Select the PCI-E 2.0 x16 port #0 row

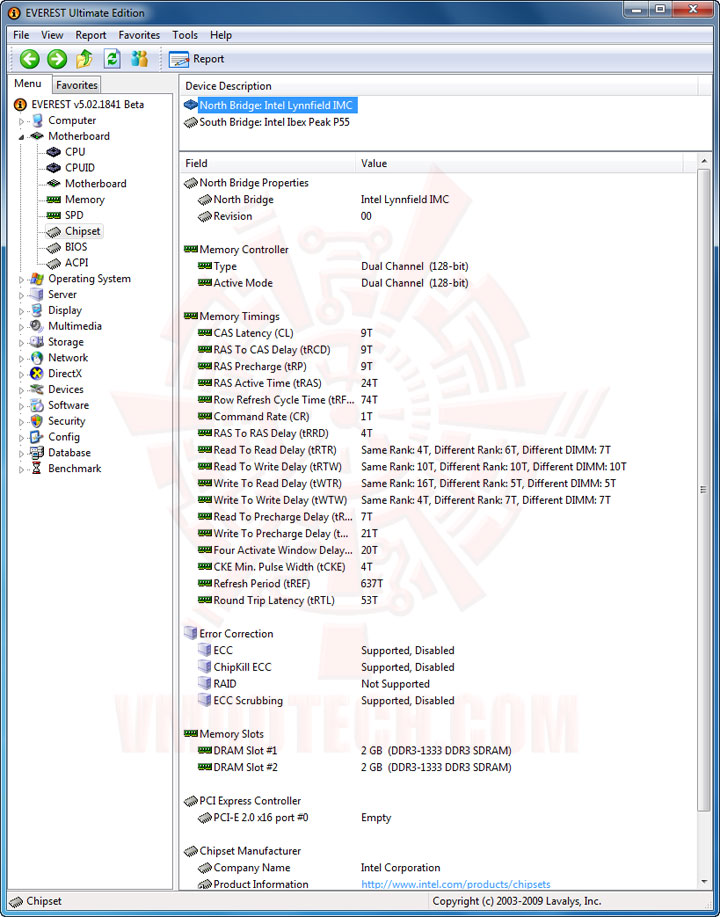point(439,818)
